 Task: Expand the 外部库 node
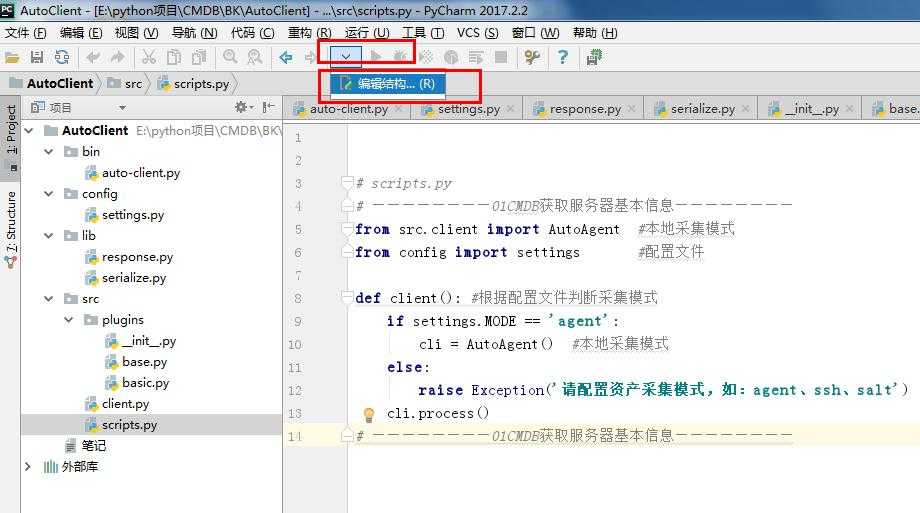tap(28, 467)
